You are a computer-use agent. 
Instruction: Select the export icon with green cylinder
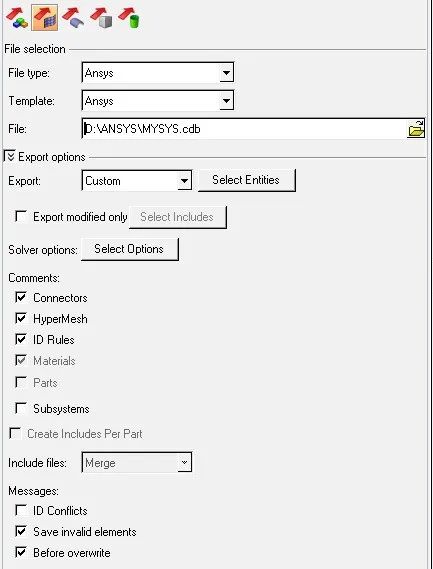pyautogui.click(x=129, y=18)
